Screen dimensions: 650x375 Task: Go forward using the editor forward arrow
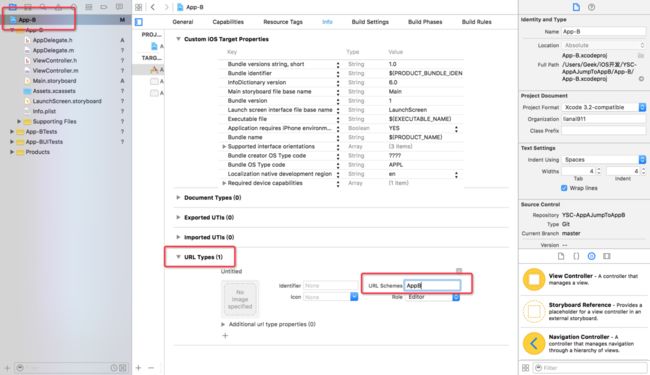tap(166, 7)
